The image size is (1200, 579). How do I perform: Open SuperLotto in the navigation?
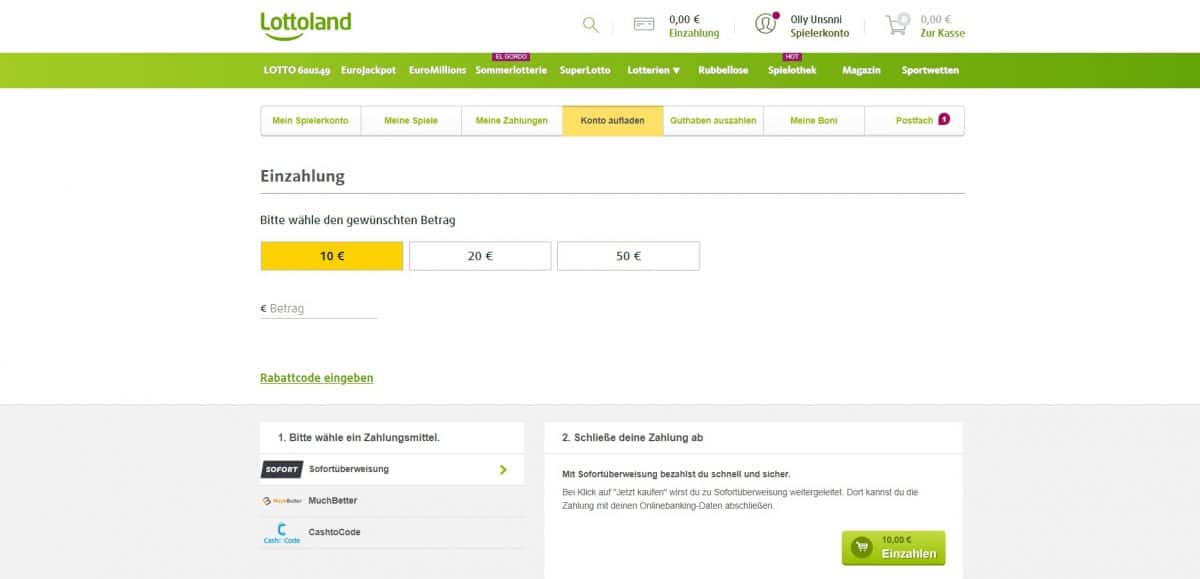pos(587,70)
